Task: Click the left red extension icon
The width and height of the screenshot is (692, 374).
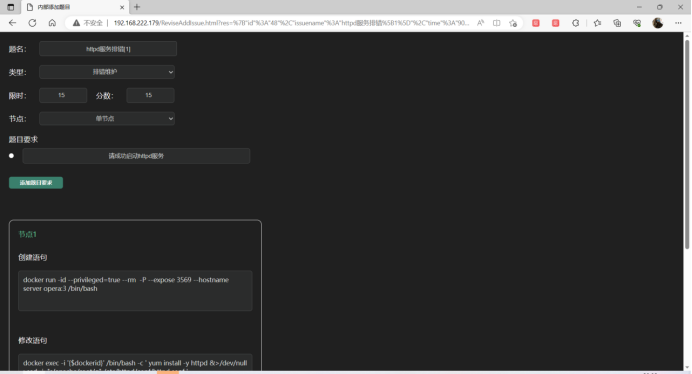Action: pyautogui.click(x=536, y=23)
